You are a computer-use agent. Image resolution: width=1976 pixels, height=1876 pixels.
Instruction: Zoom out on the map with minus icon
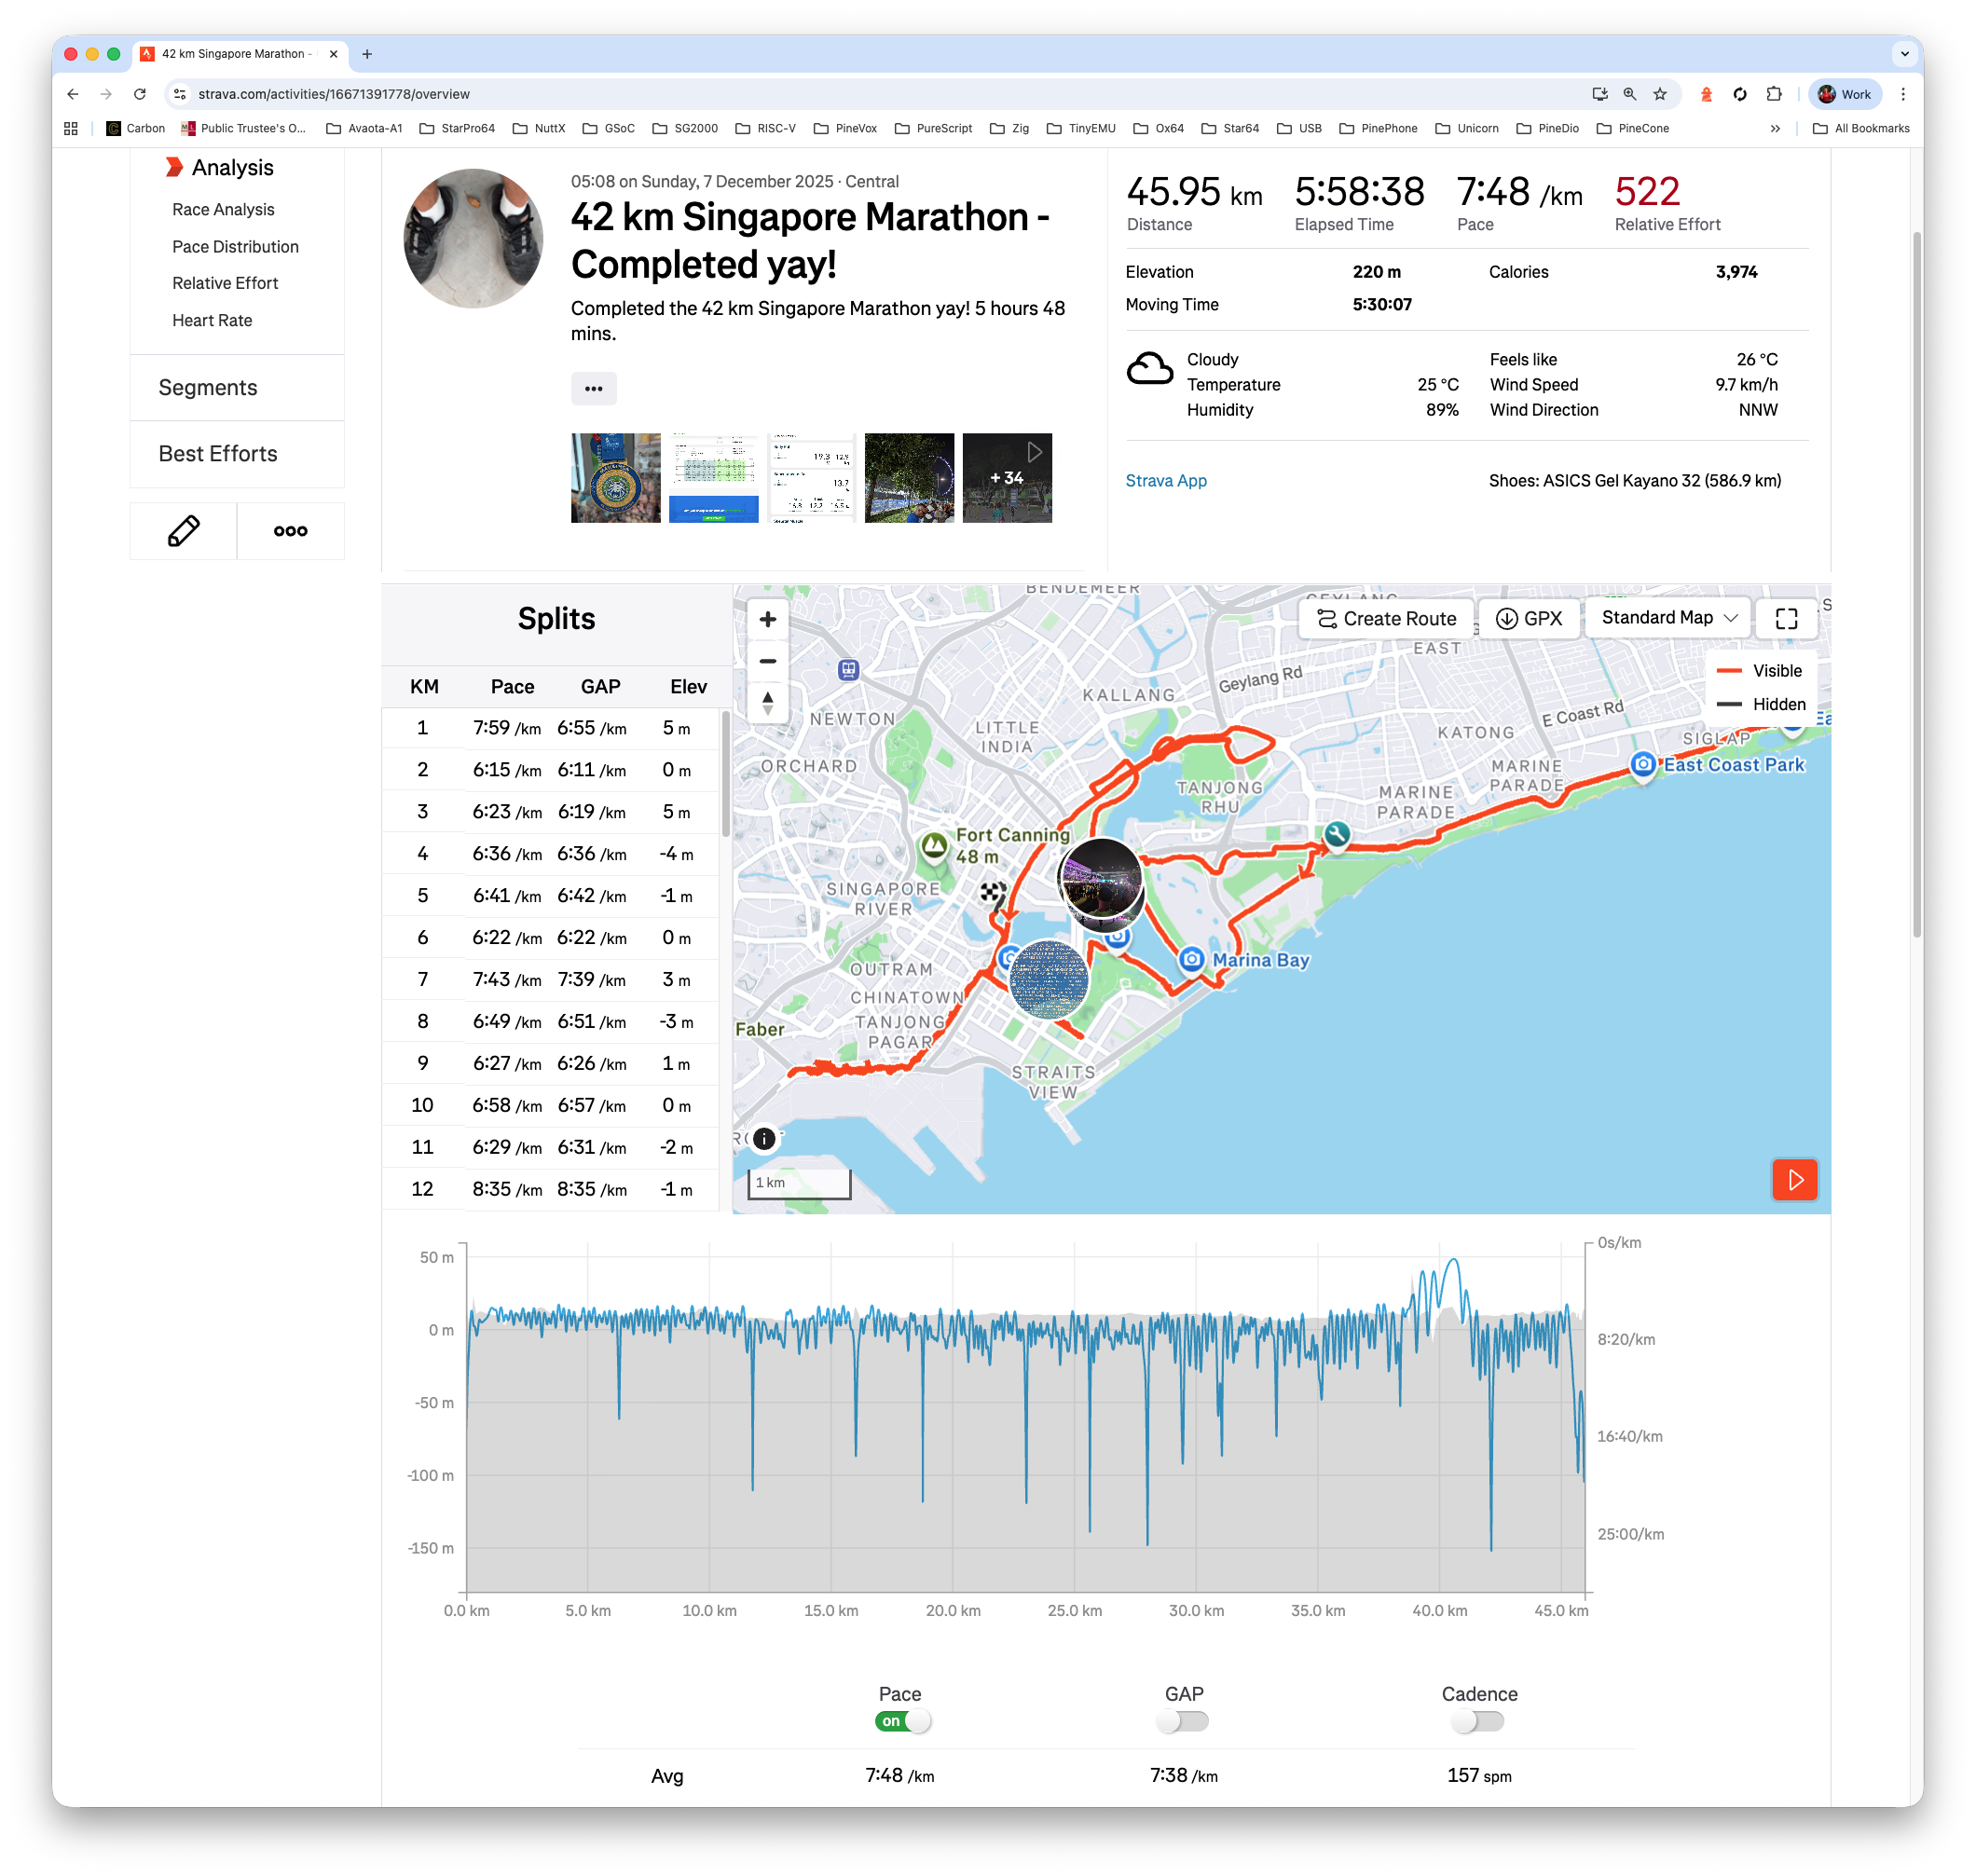point(768,660)
